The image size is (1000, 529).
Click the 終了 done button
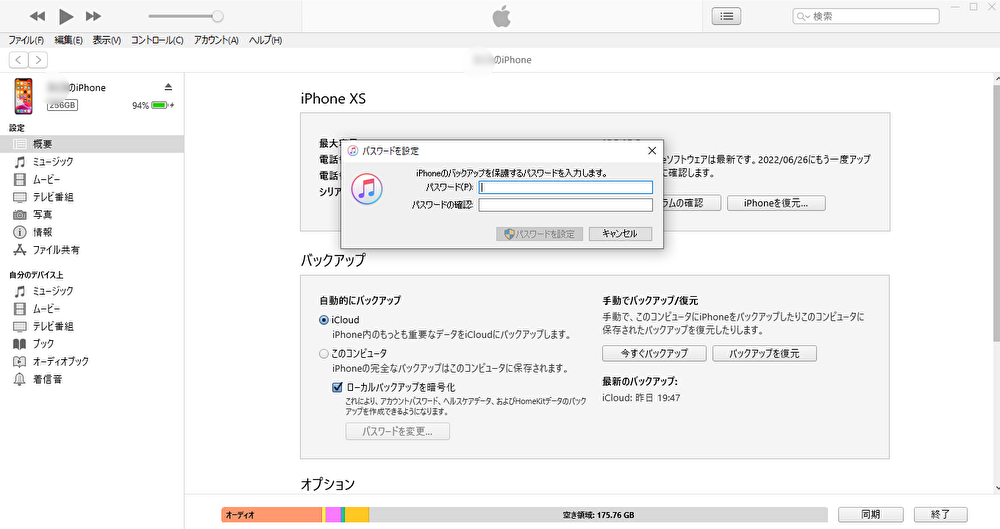[x=941, y=514]
